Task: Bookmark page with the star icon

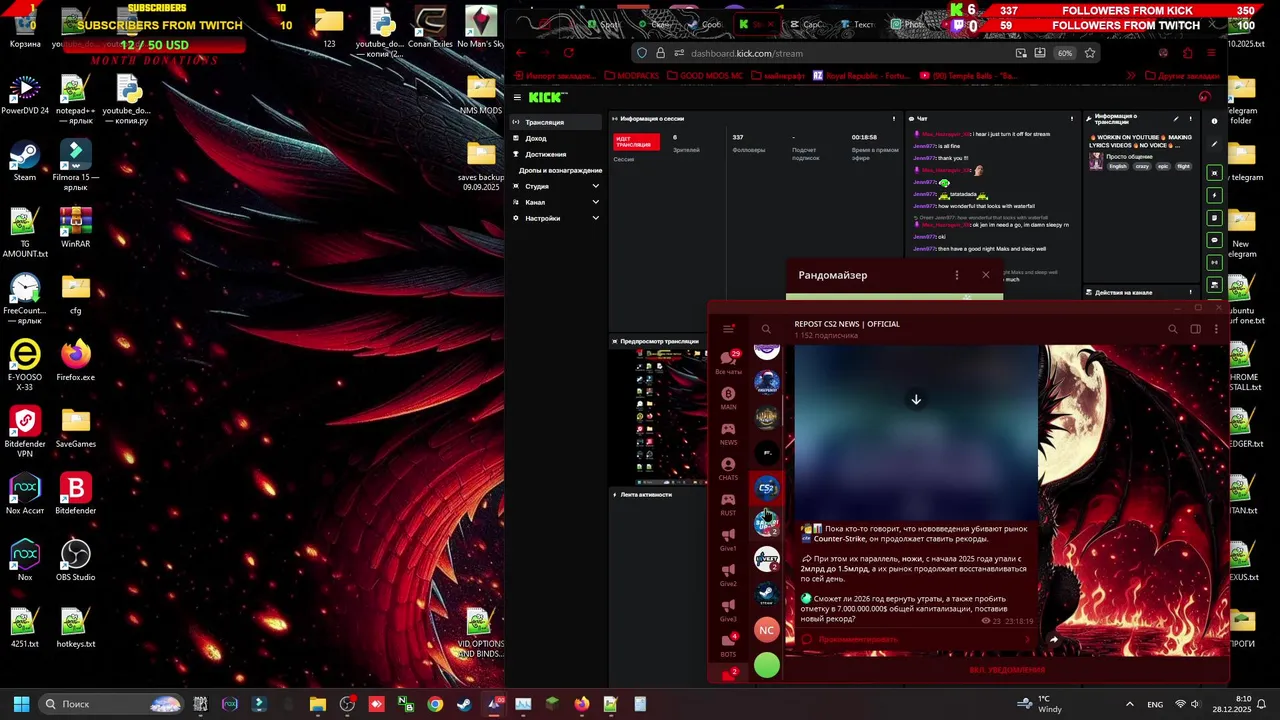Action: [1089, 53]
